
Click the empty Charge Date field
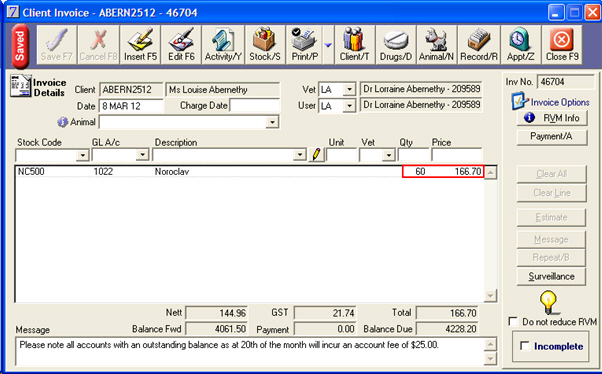pos(255,106)
